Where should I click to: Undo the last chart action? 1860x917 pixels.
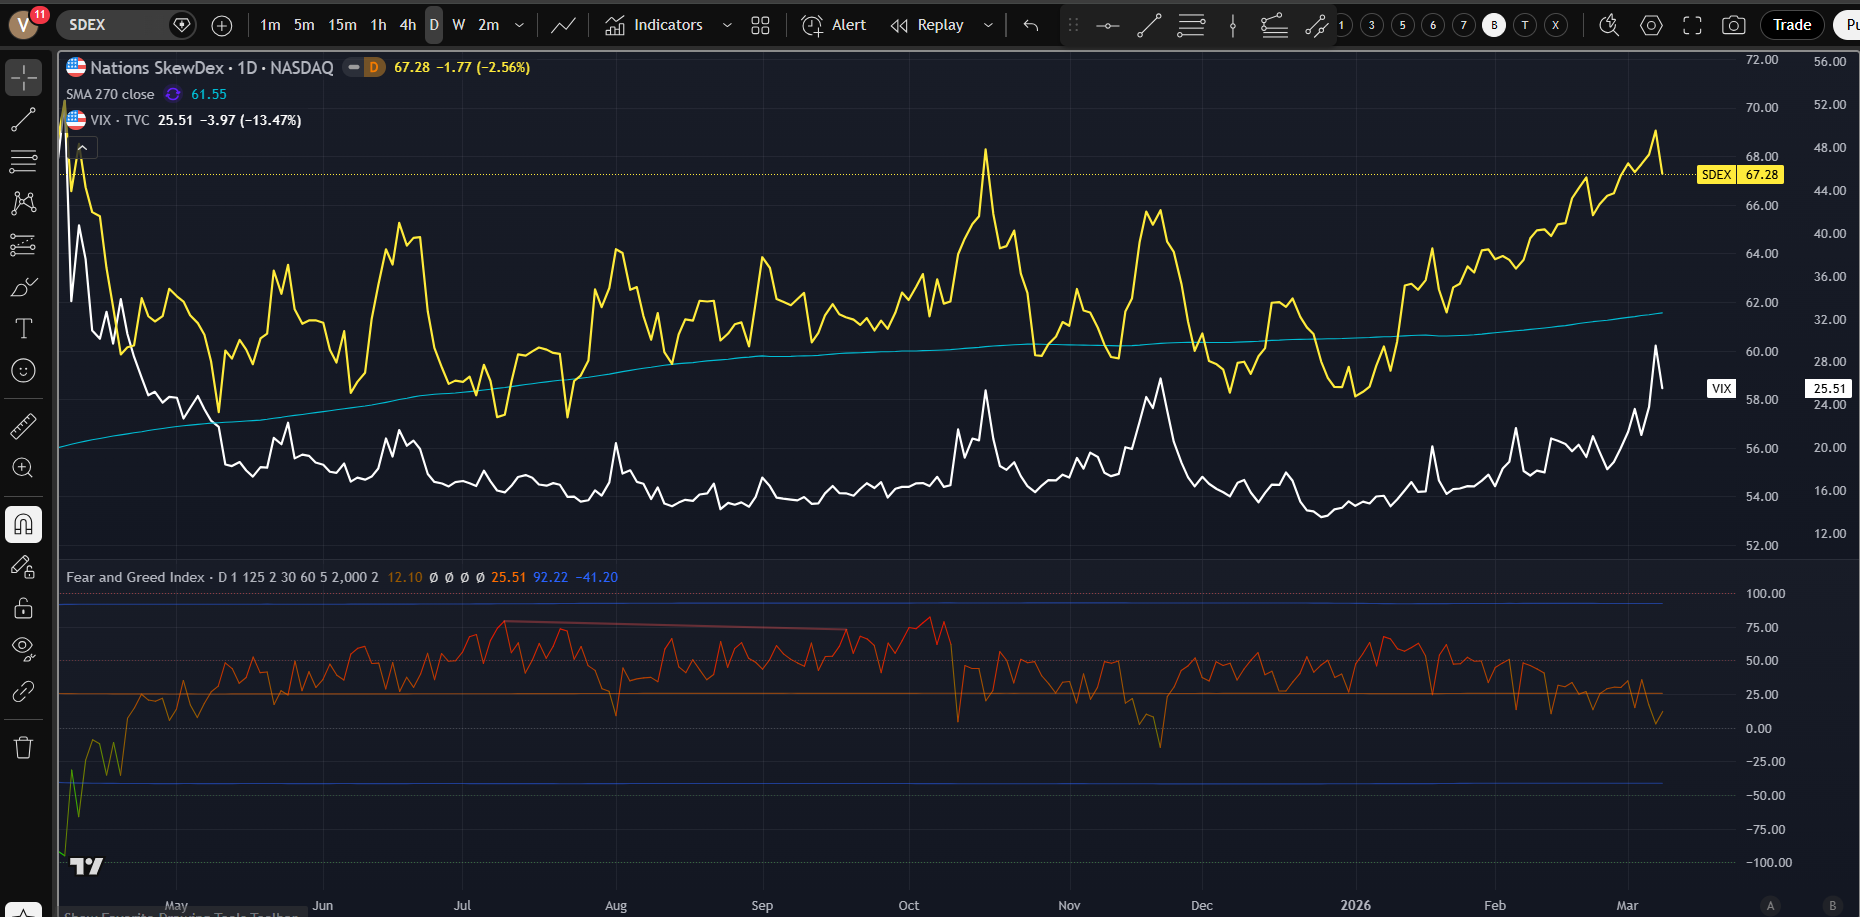pos(1031,25)
